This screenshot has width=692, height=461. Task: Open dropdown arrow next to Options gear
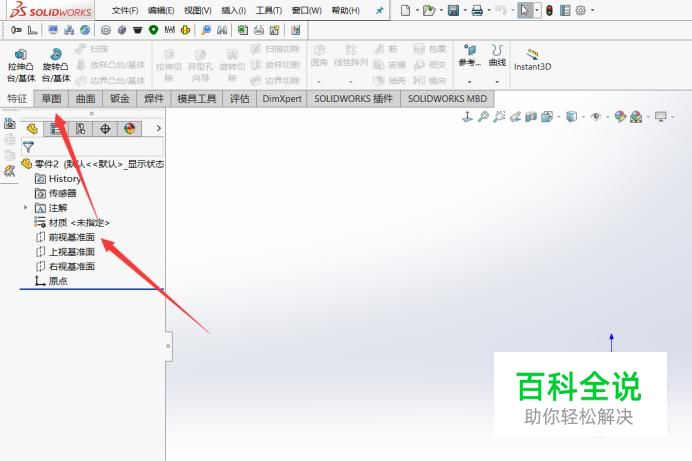(x=592, y=10)
